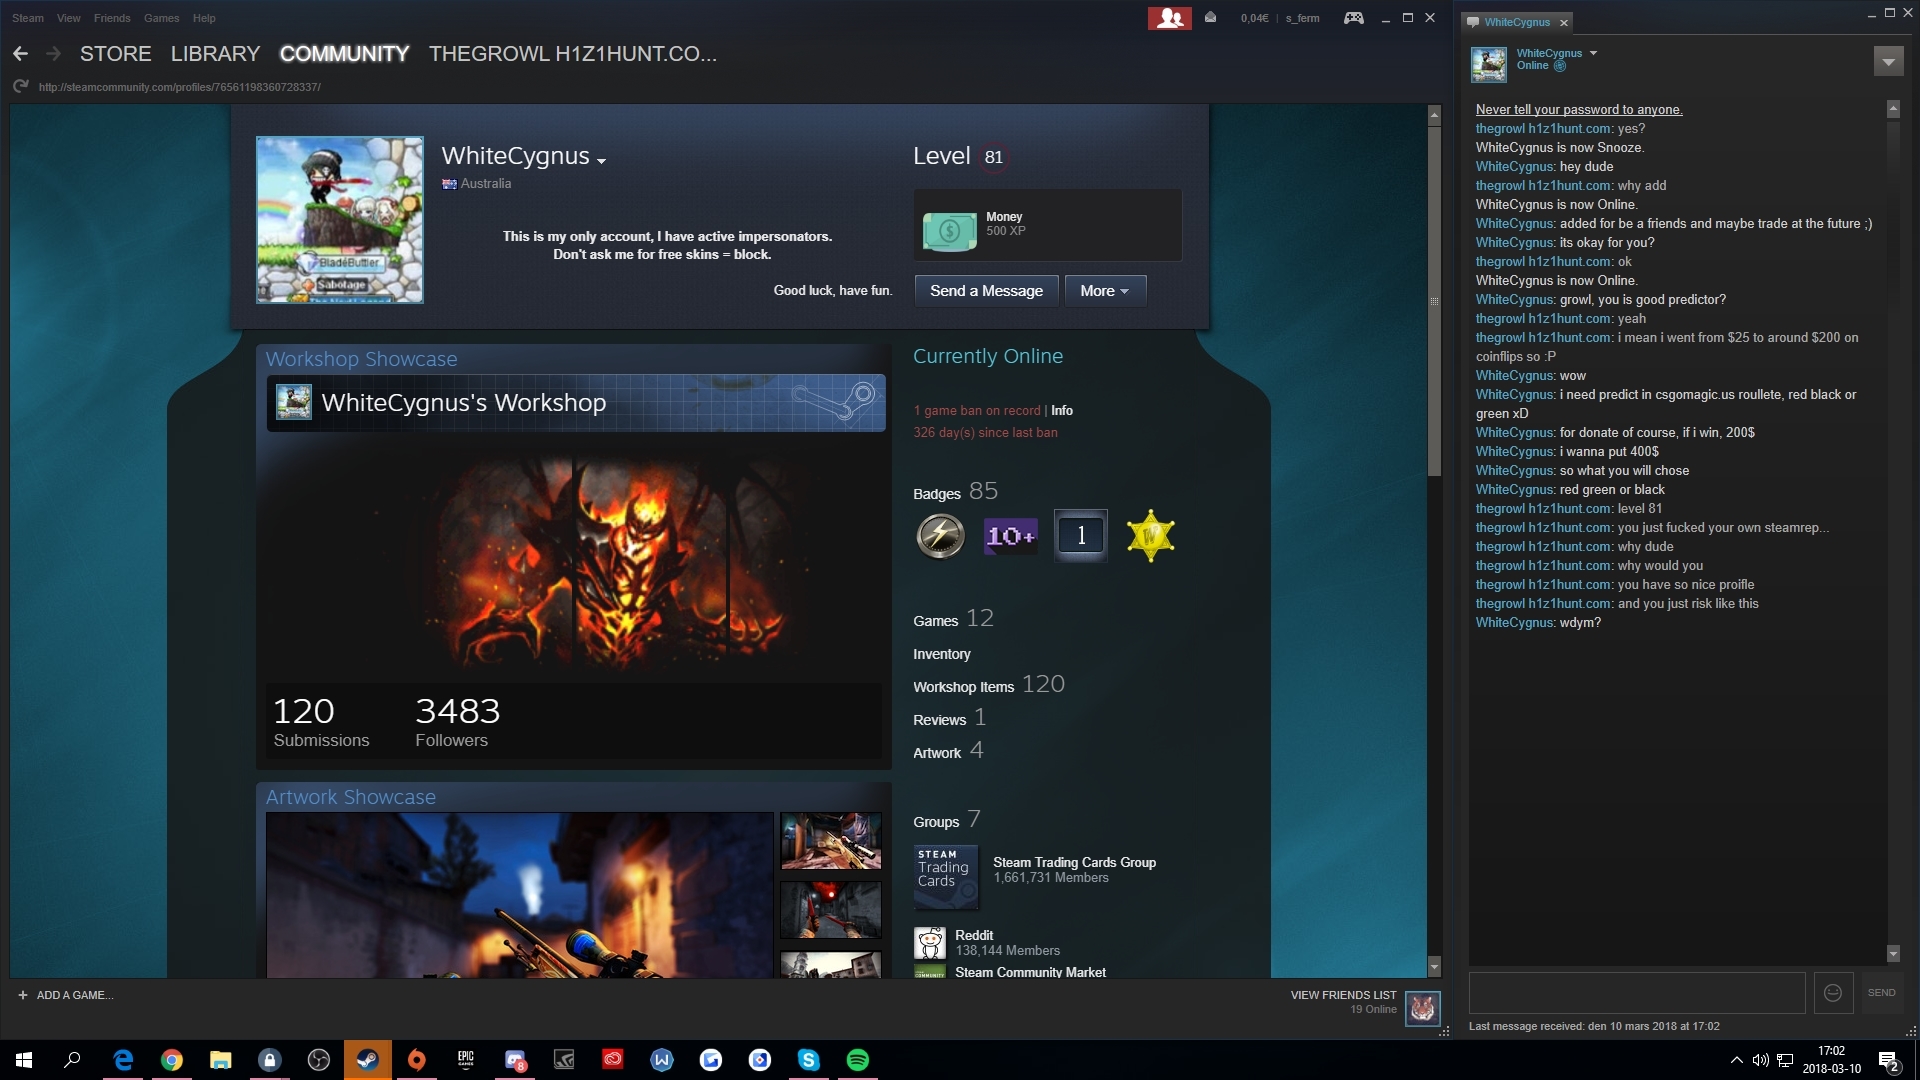Open the View menu
Viewport: 1920px width, 1080px height.
coord(69,18)
